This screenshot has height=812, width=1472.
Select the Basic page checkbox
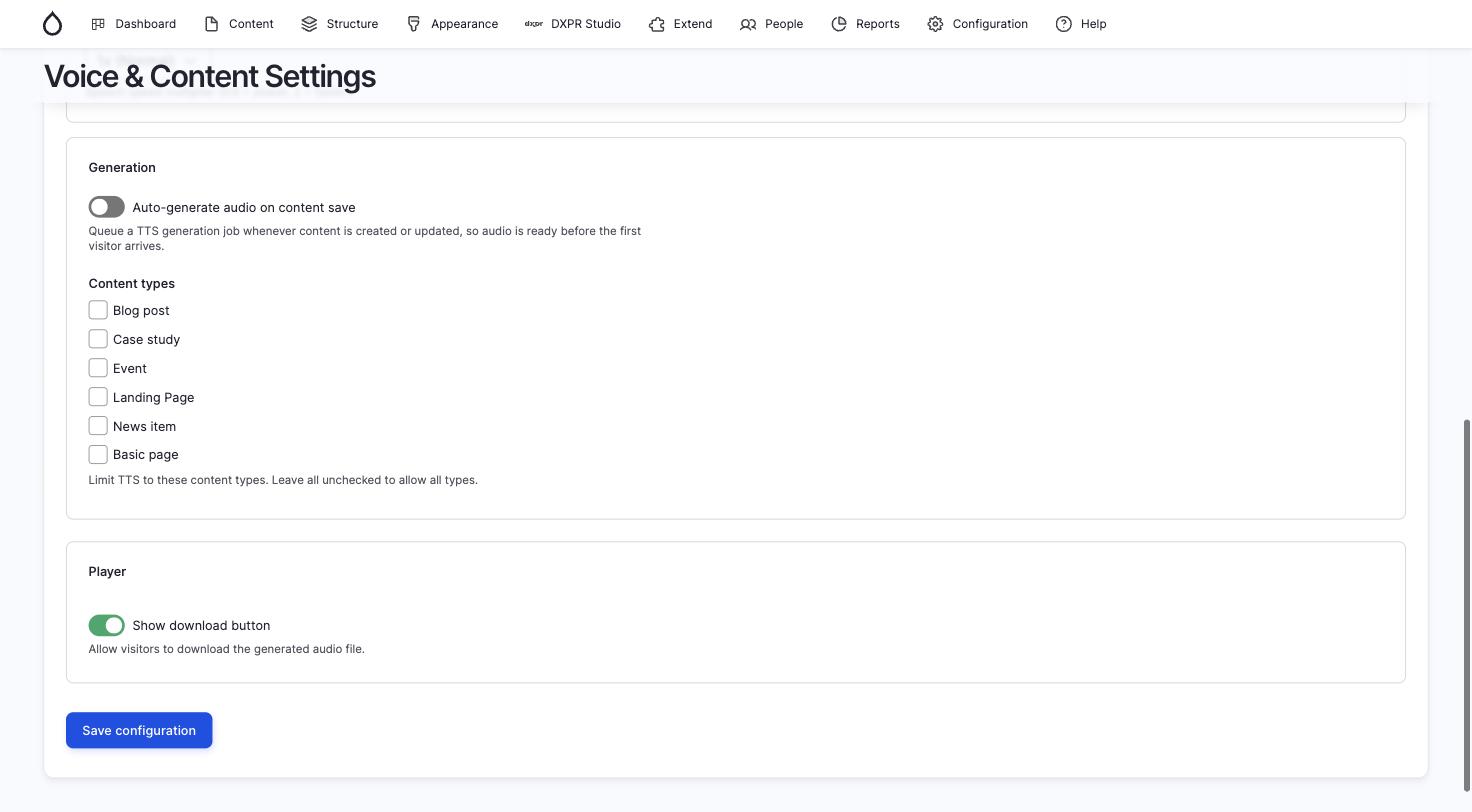pos(98,454)
